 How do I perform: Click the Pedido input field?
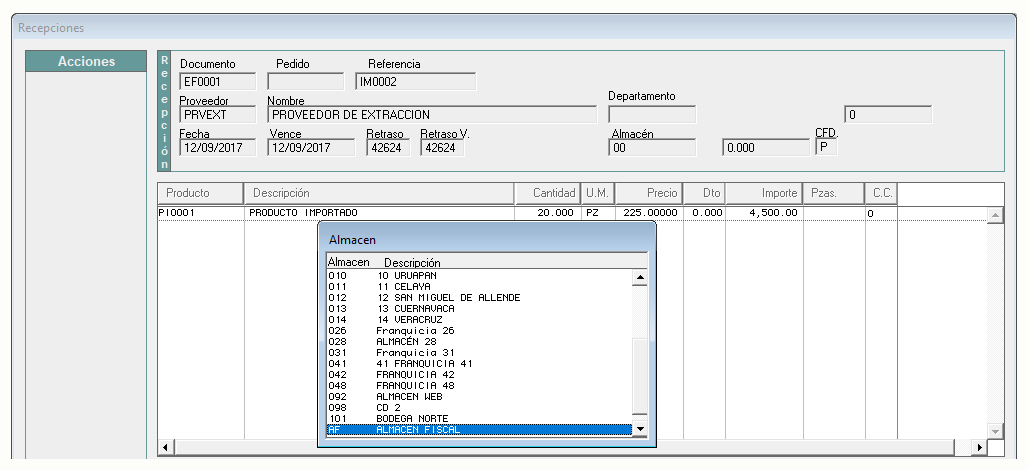click(x=306, y=82)
